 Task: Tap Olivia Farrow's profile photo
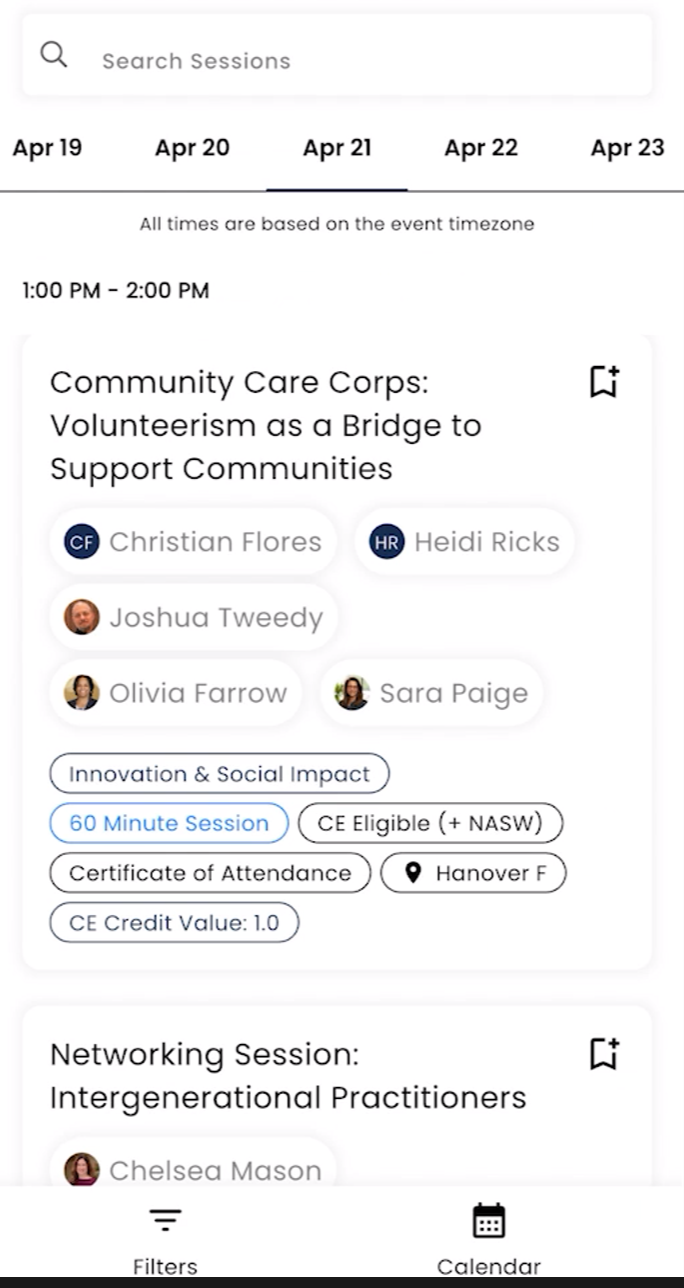(x=82, y=692)
